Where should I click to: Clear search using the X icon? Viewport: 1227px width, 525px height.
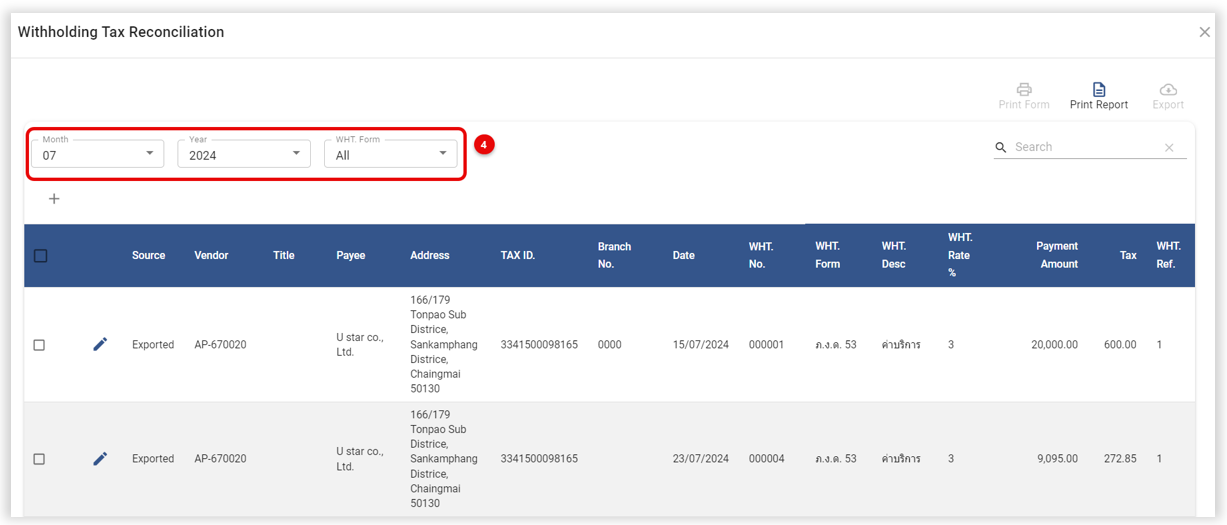[1169, 148]
